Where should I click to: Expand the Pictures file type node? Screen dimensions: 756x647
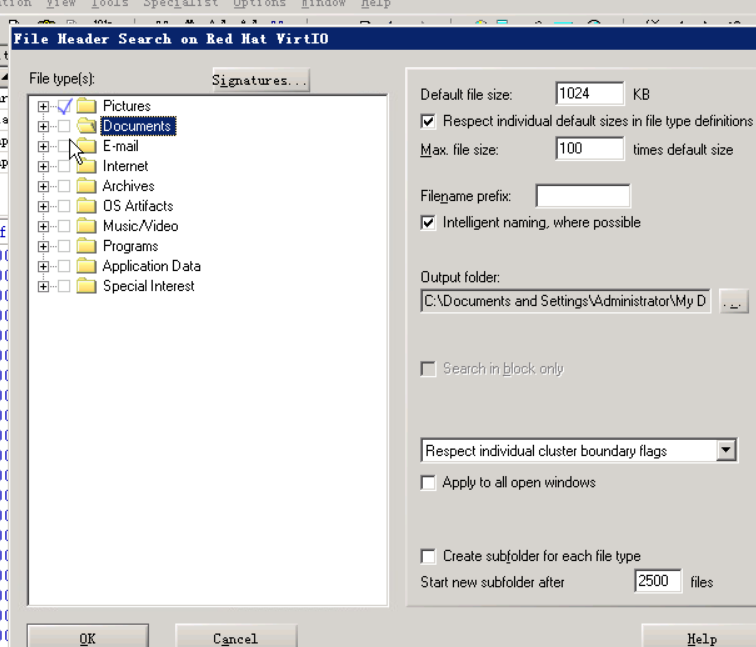tap(43, 106)
